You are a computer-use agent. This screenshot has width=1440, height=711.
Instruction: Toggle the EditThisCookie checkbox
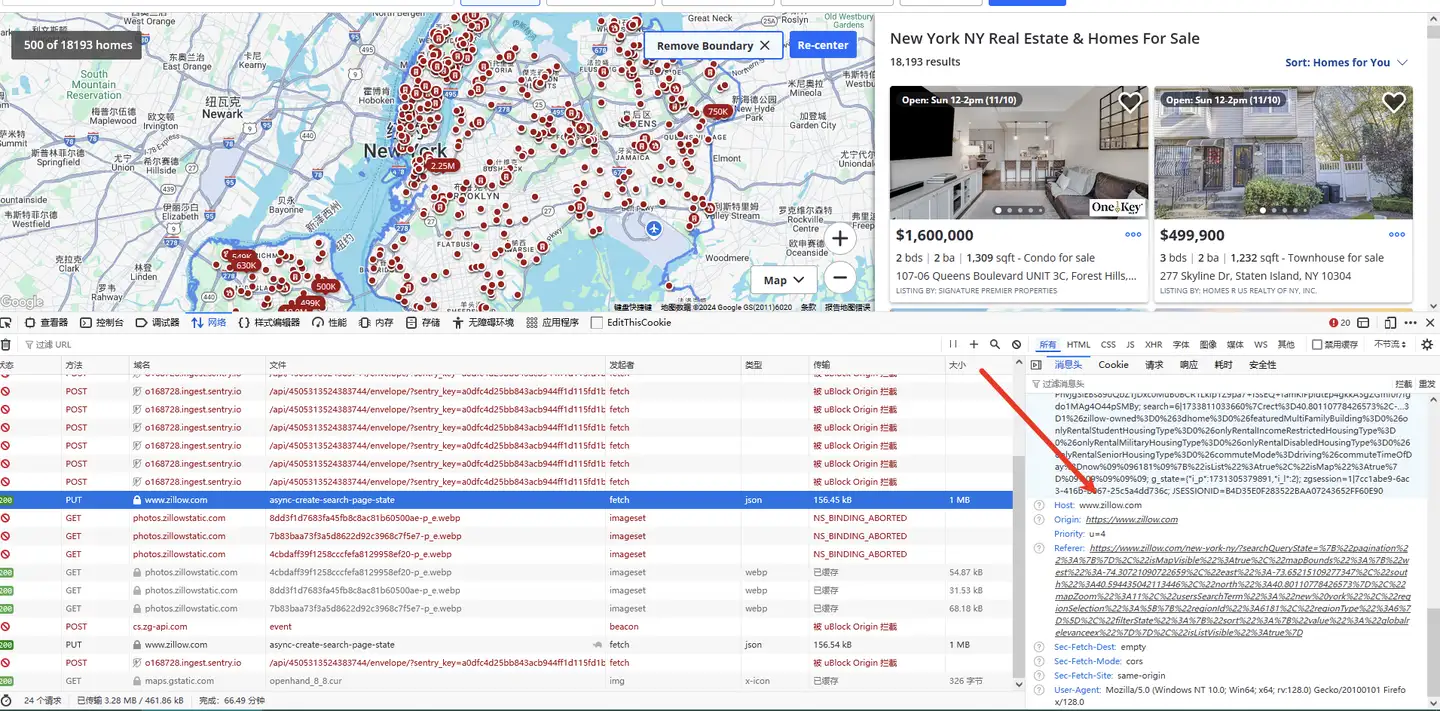click(597, 323)
